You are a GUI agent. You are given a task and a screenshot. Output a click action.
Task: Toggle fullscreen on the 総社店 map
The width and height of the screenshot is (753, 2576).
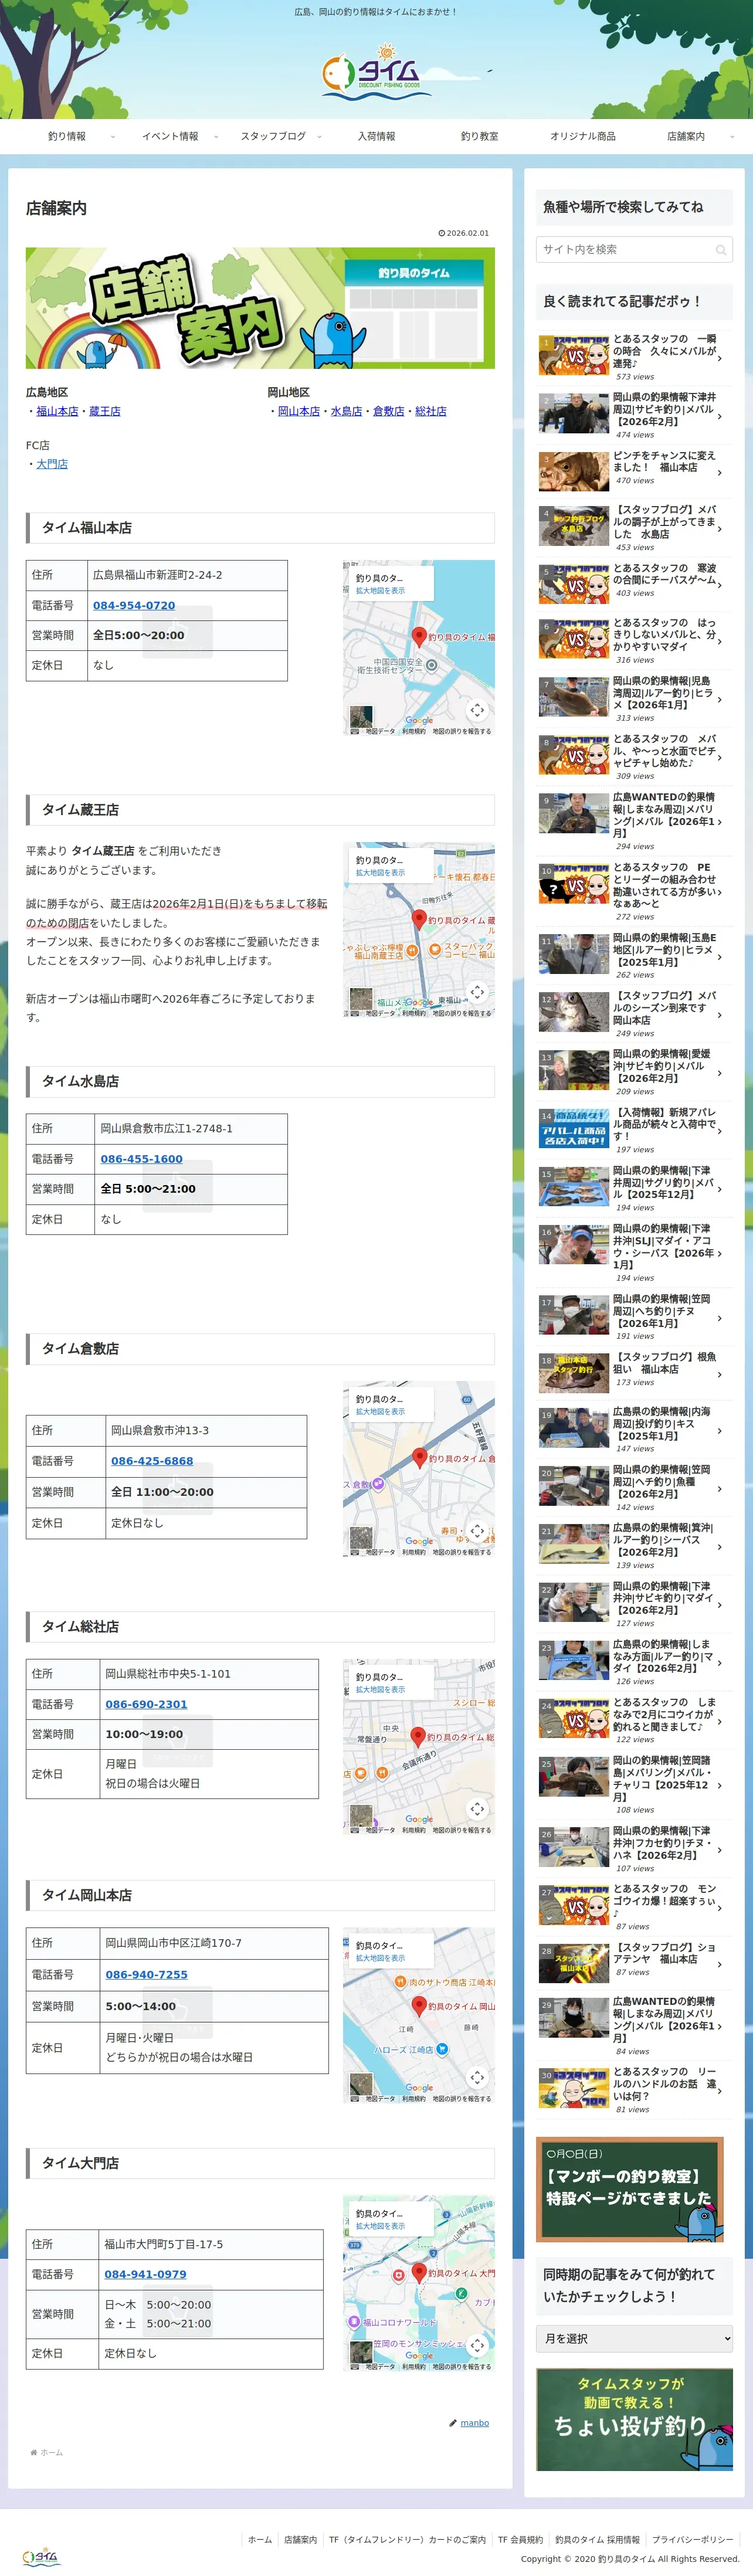click(x=477, y=1809)
